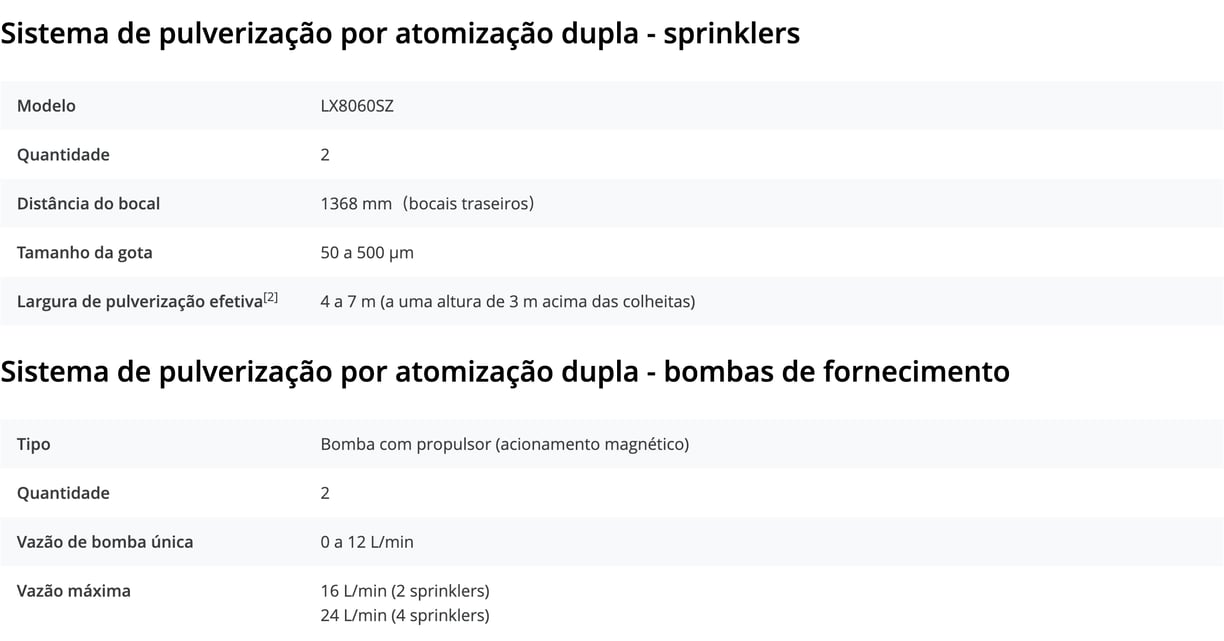
Task: Click Largura de pulverização efetiva label
Action: pyautogui.click(x=139, y=301)
